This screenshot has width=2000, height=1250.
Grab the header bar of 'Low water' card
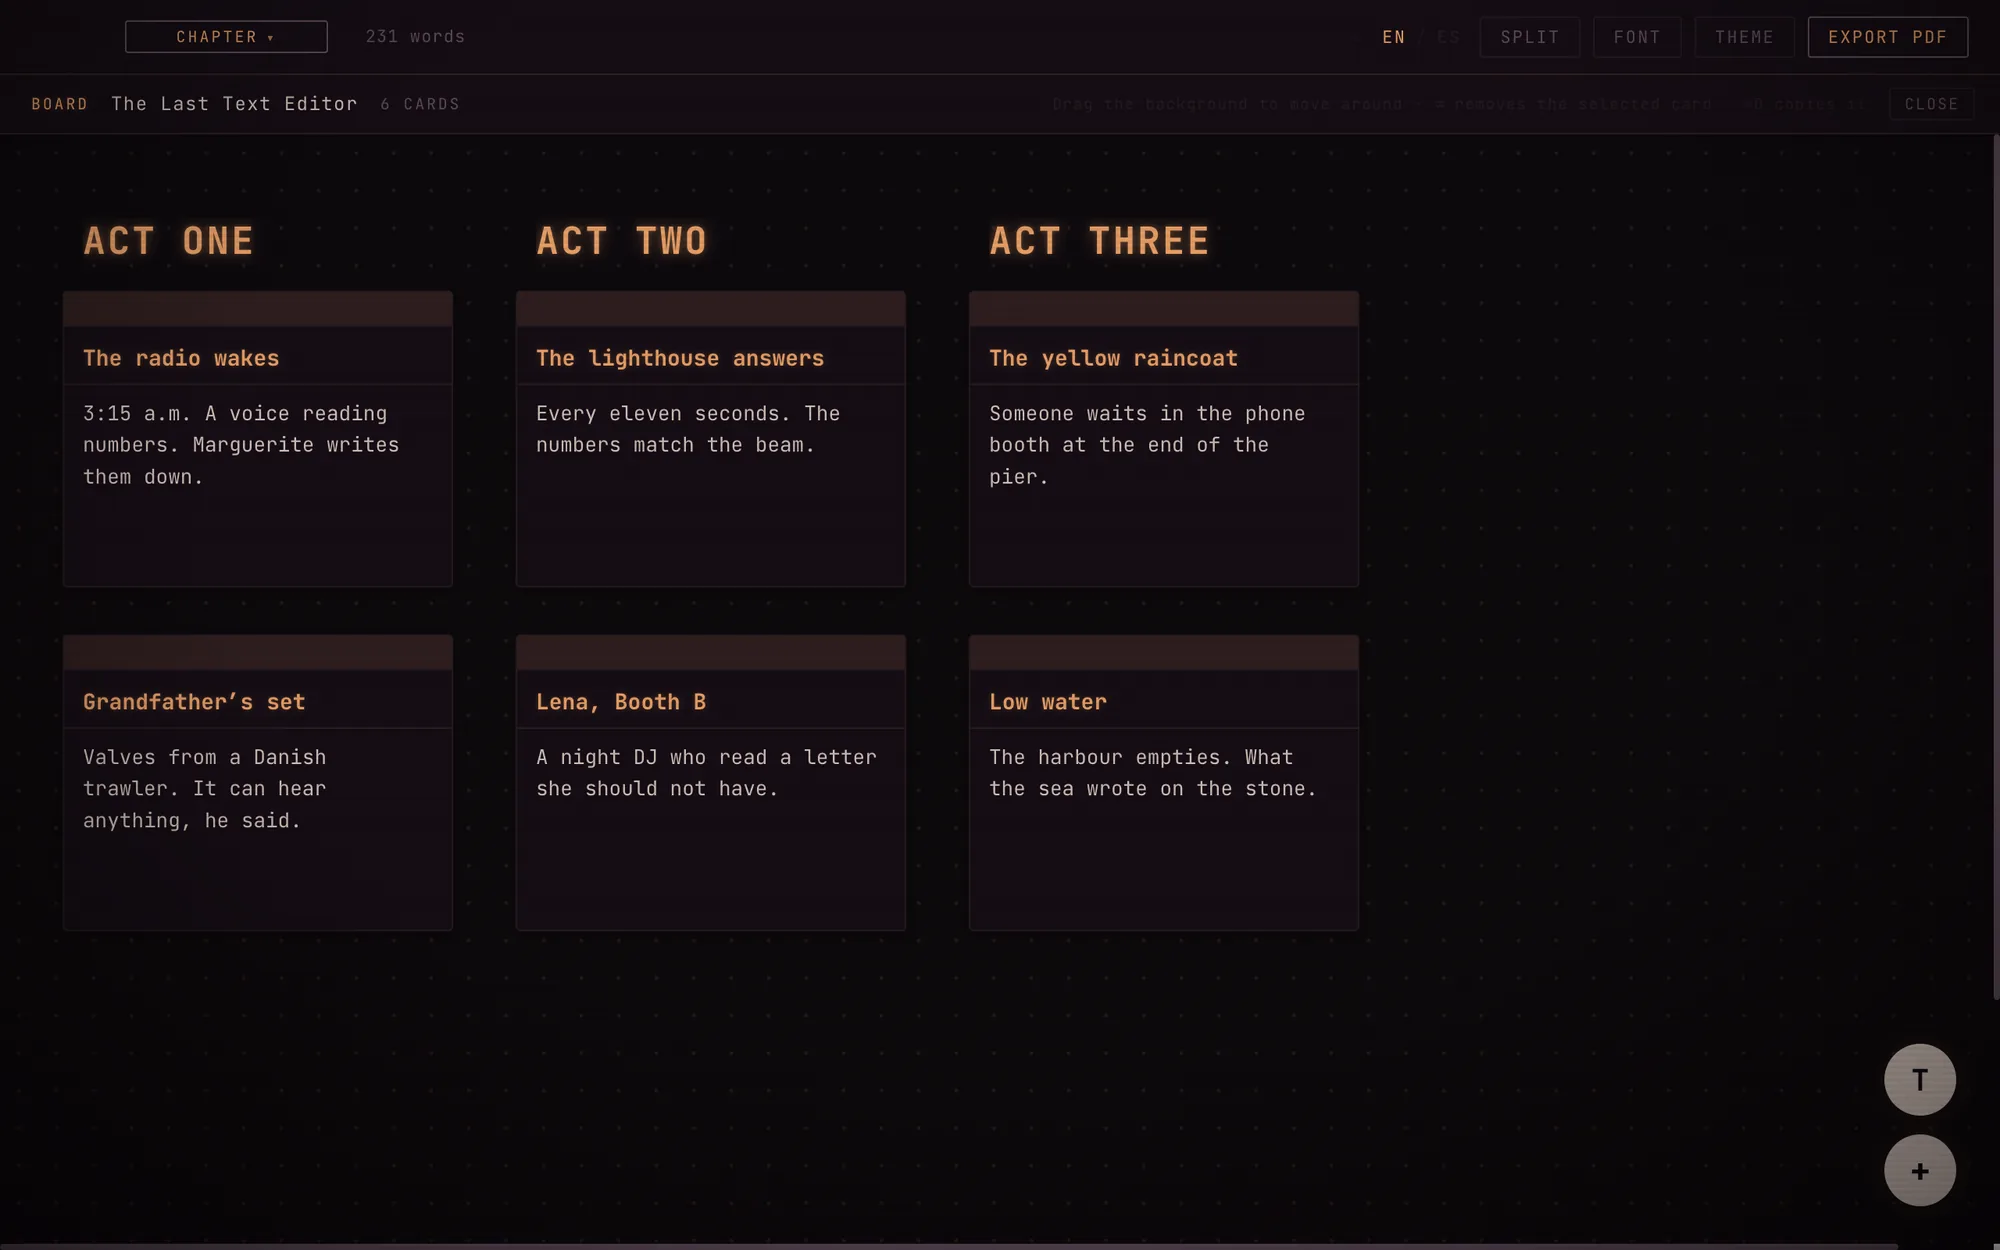click(x=1164, y=653)
